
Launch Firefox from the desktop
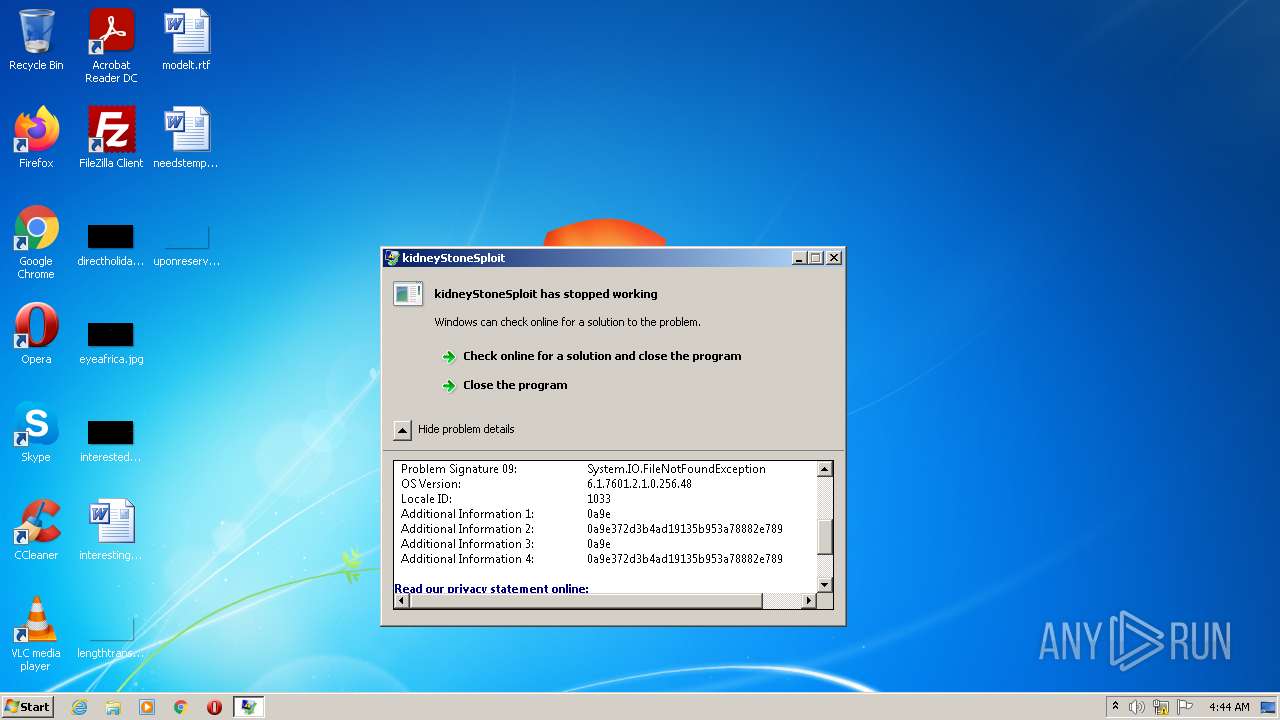[x=36, y=138]
